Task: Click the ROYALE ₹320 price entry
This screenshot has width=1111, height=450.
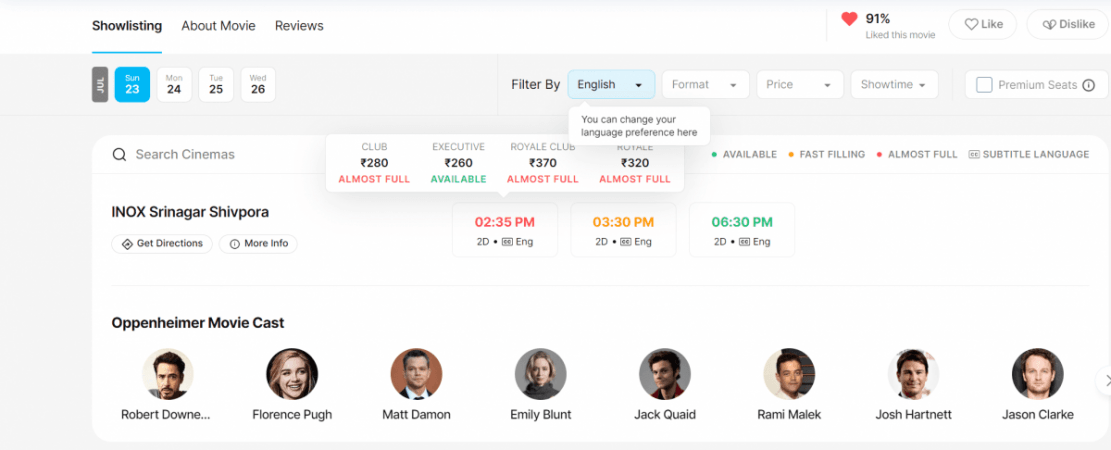Action: pyautogui.click(x=635, y=163)
